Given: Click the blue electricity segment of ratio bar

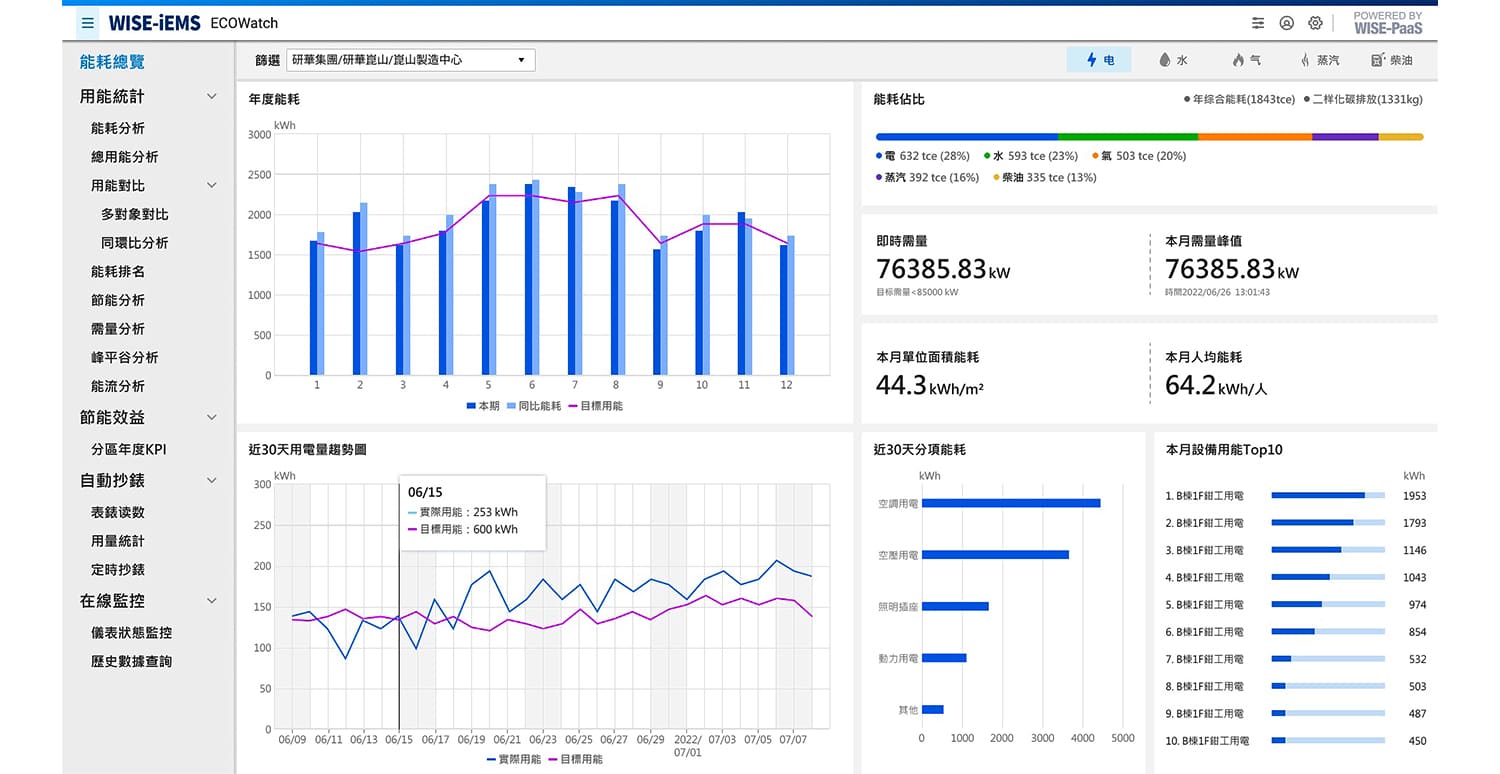Looking at the screenshot, I should [966, 137].
